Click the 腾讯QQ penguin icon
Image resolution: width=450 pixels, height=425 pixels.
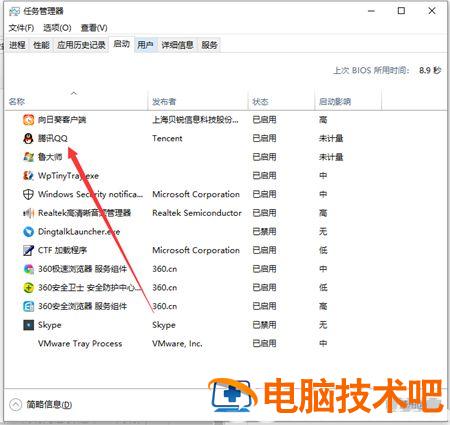28,138
